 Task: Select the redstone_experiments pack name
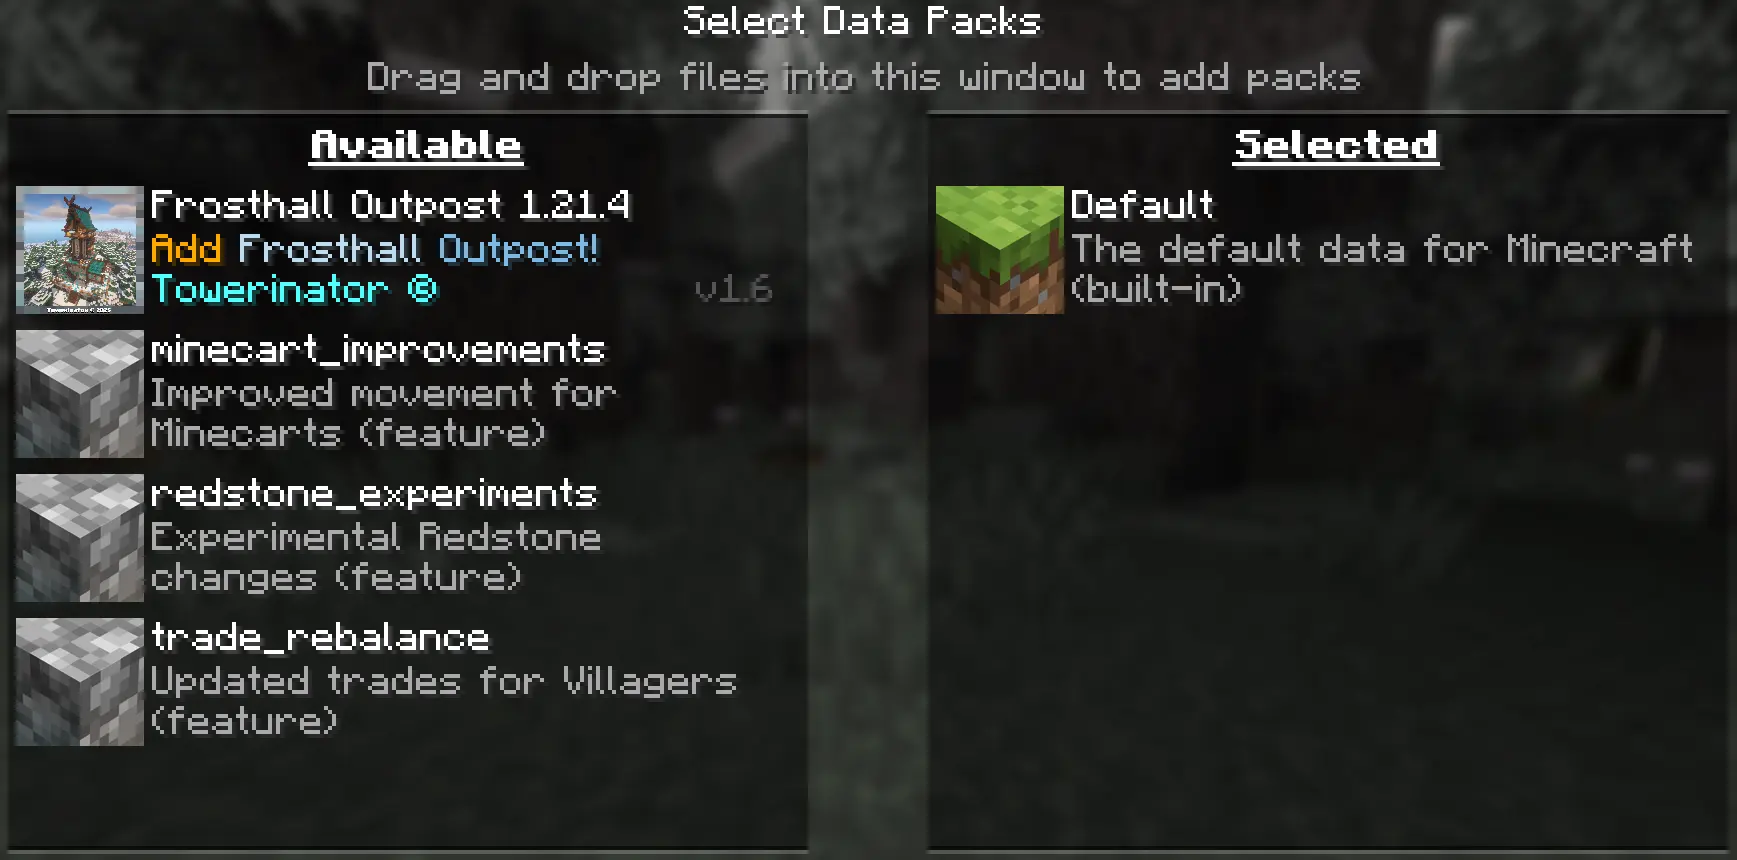click(x=374, y=494)
